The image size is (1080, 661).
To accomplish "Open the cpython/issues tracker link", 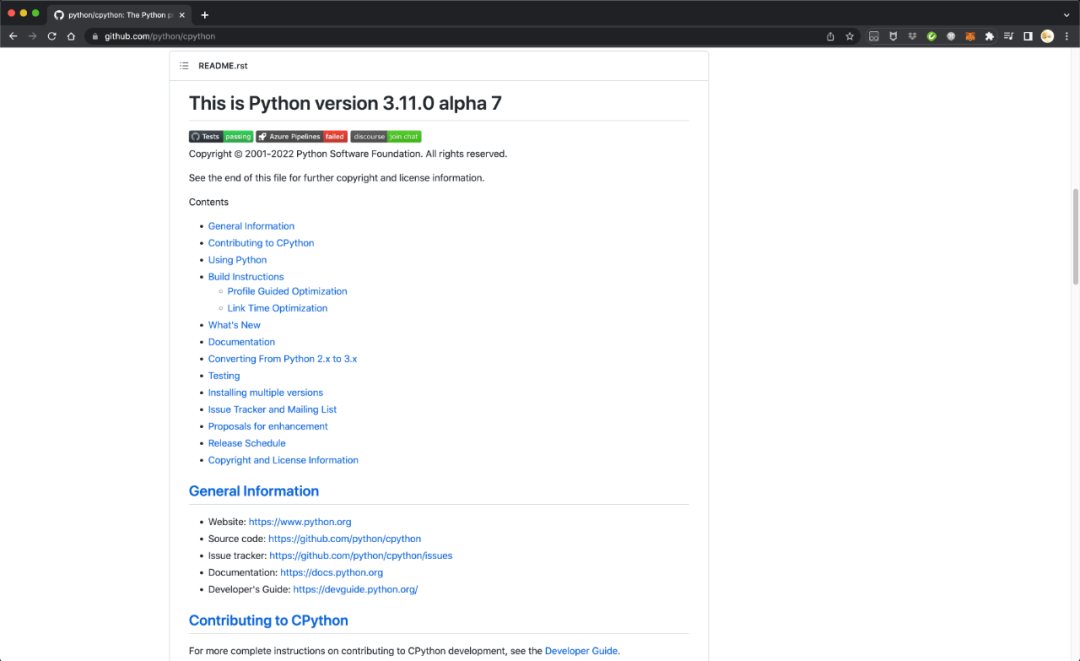I will tap(361, 556).
